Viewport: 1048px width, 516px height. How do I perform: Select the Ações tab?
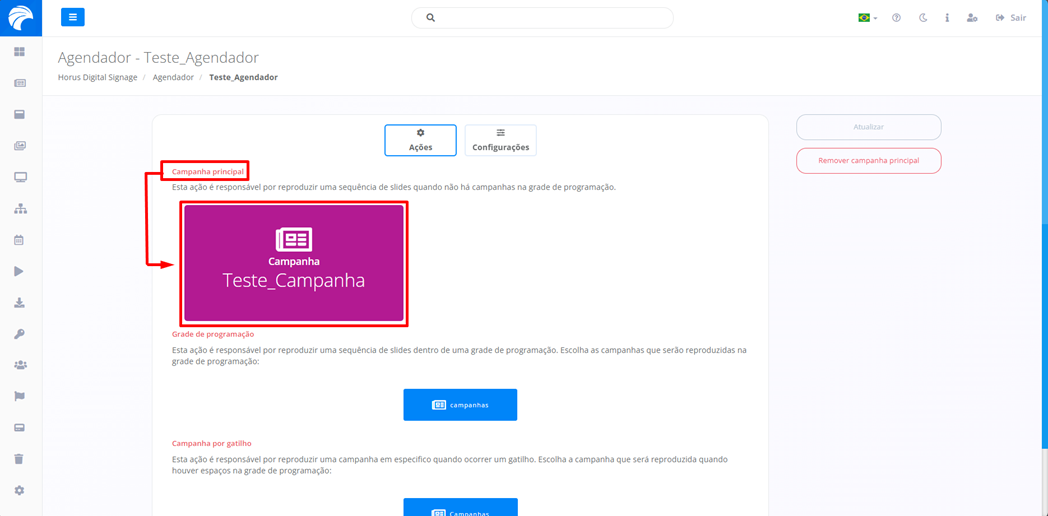(x=420, y=140)
